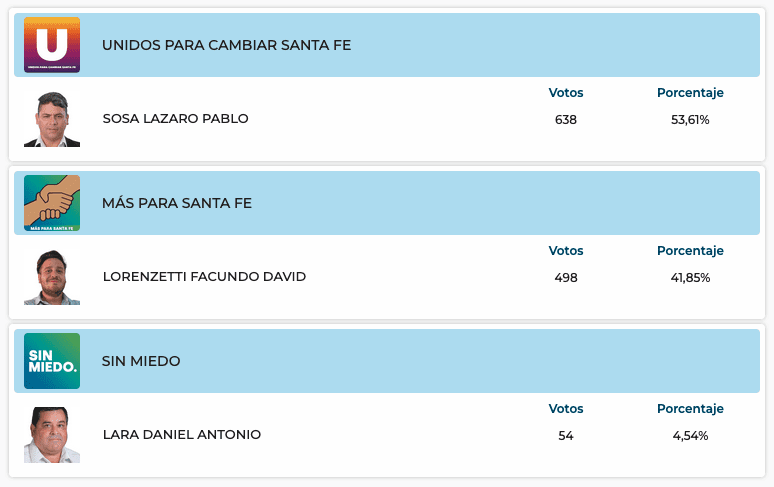Click the 41,85% percentage value
774x487 pixels.
coord(690,278)
